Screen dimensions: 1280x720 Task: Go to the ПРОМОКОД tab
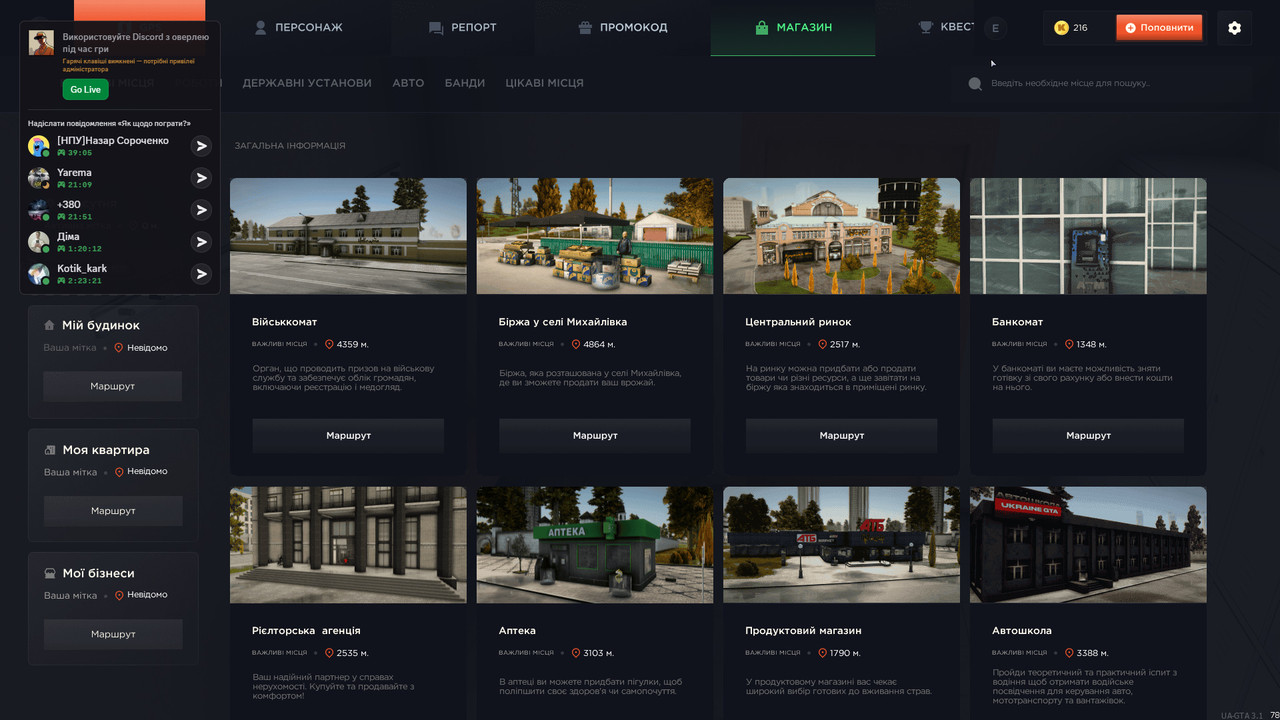[x=622, y=27]
